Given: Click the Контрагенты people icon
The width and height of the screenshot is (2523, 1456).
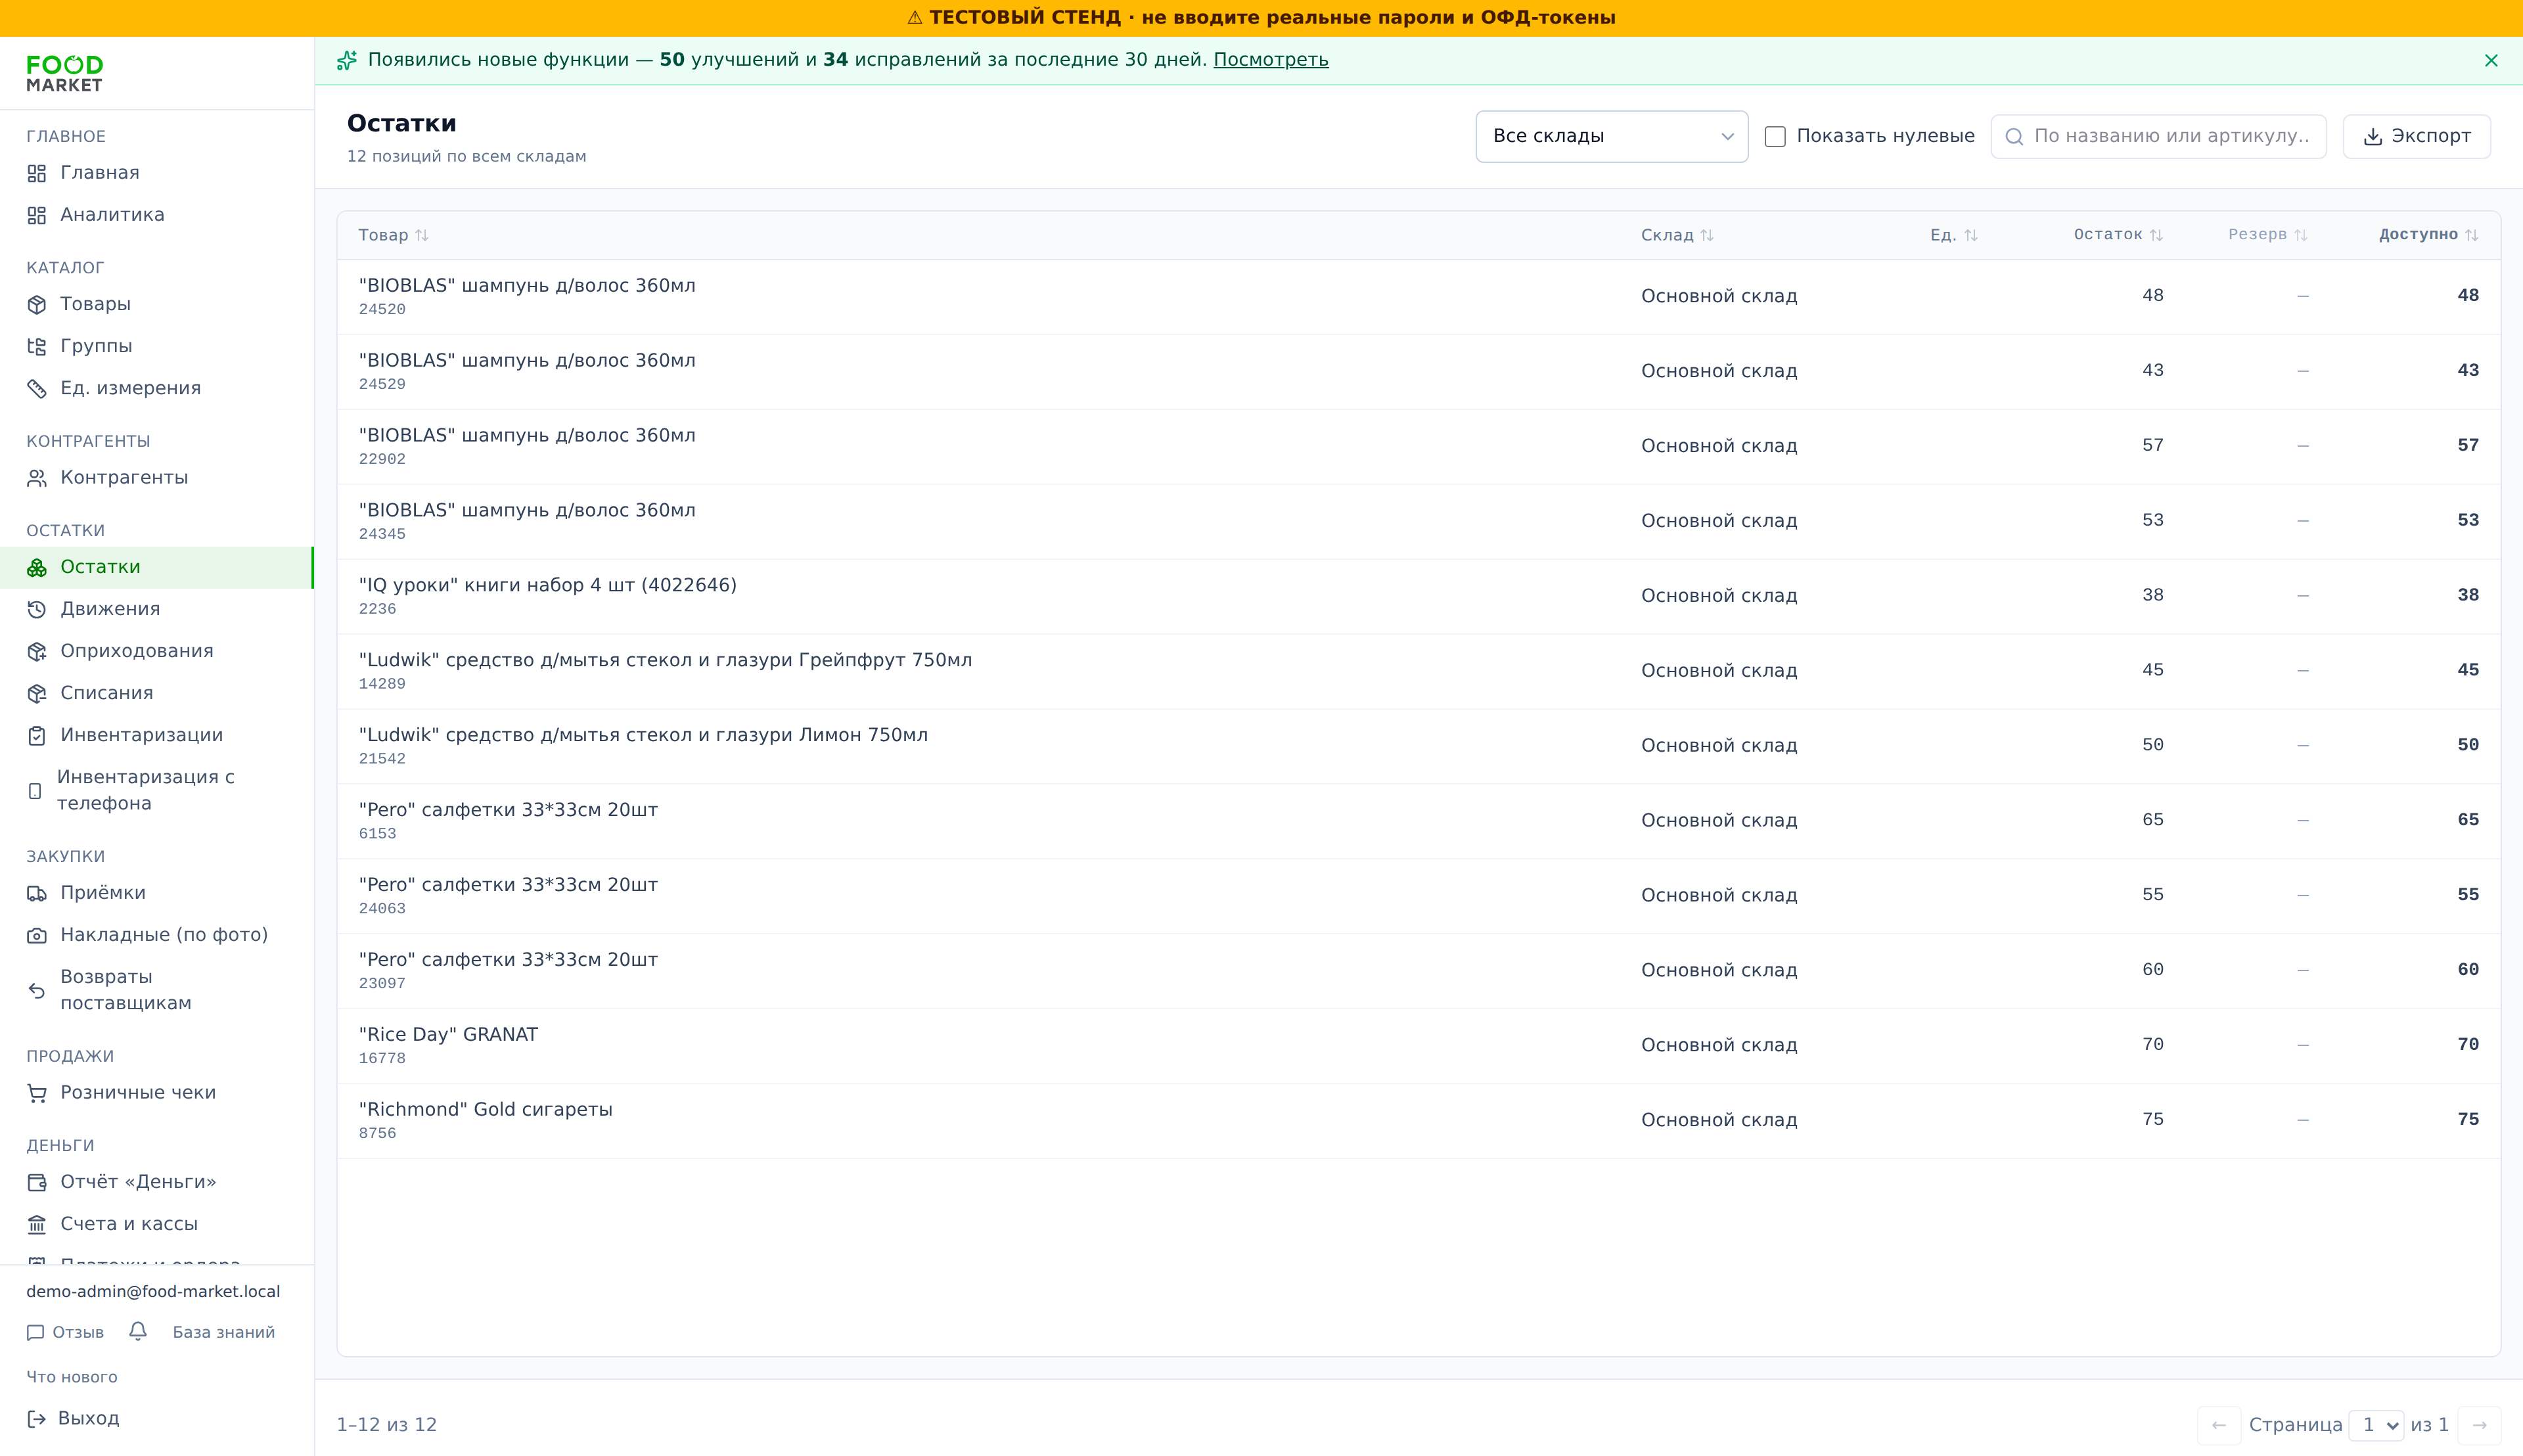Looking at the screenshot, I should pyautogui.click(x=37, y=478).
